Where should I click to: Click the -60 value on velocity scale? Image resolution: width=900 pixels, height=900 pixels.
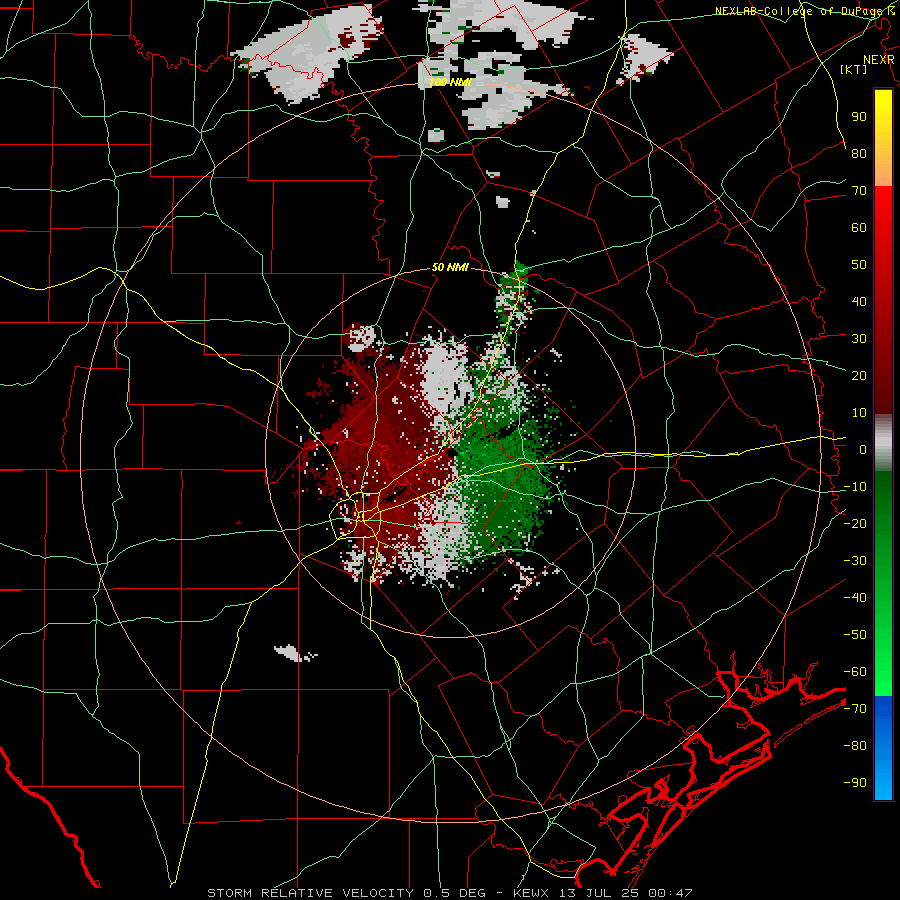(855, 672)
